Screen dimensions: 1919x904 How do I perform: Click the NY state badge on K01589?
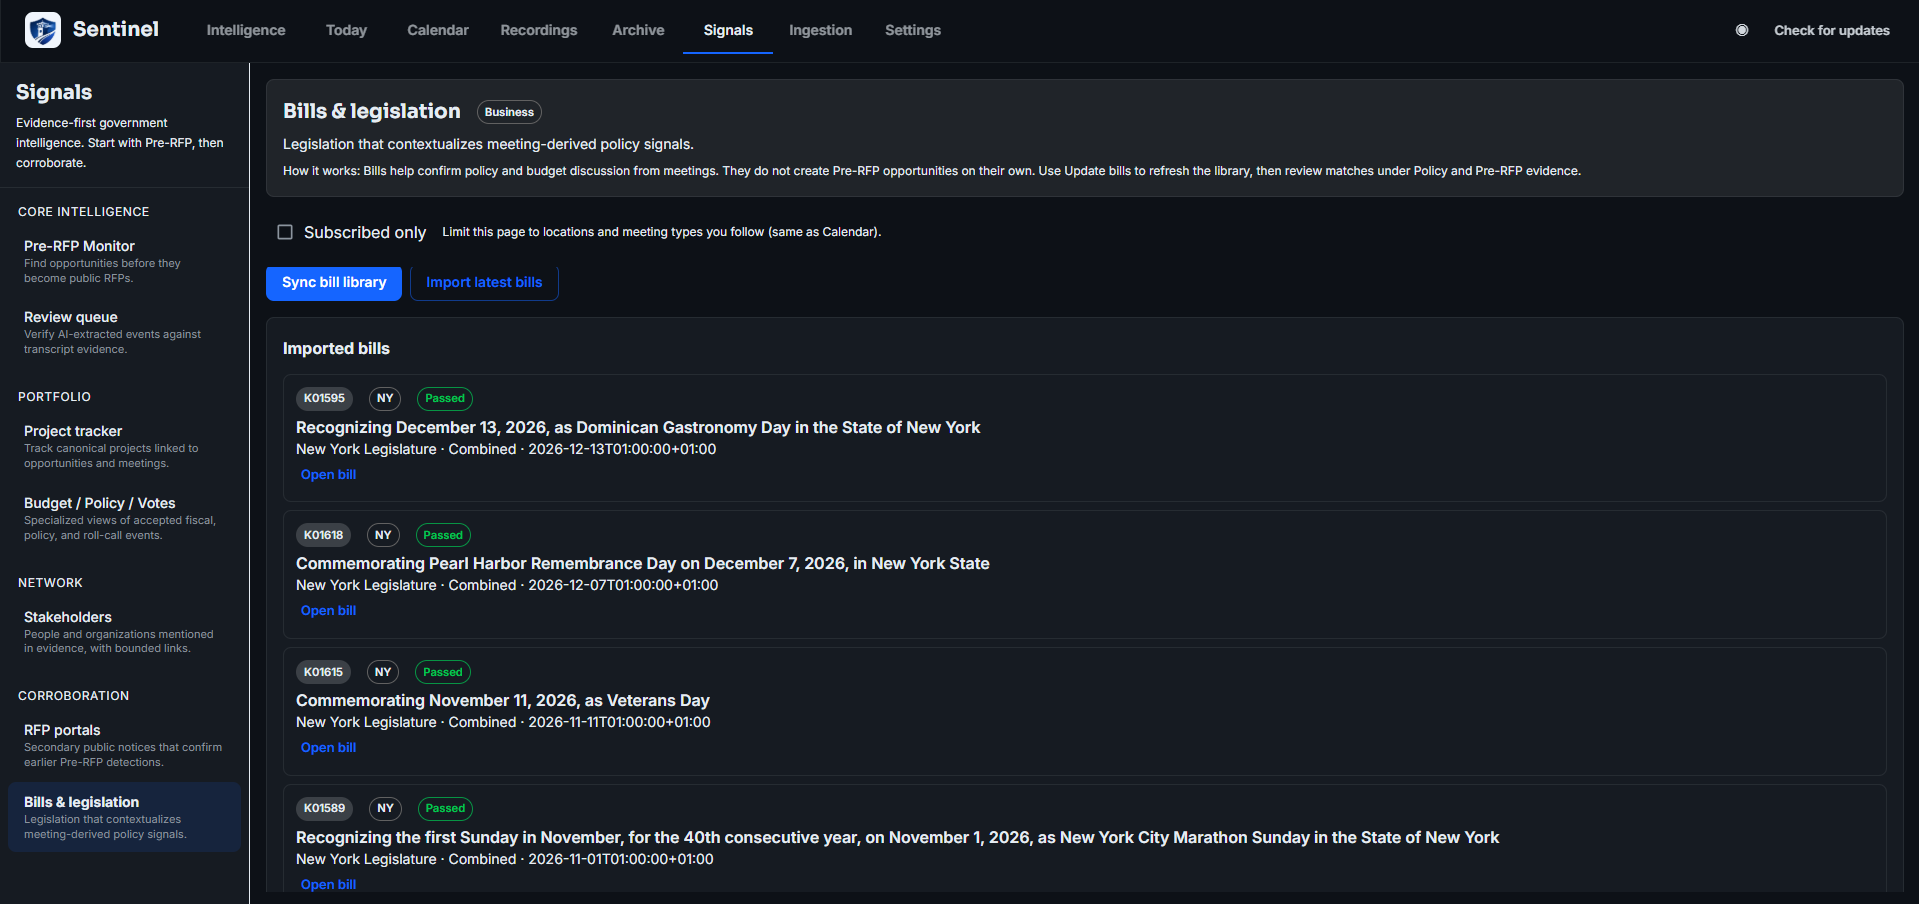(x=385, y=808)
